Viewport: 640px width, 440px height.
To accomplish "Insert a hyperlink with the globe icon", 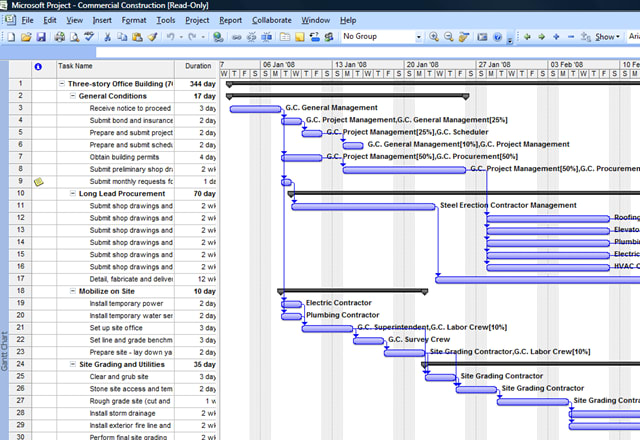I will point(218,37).
